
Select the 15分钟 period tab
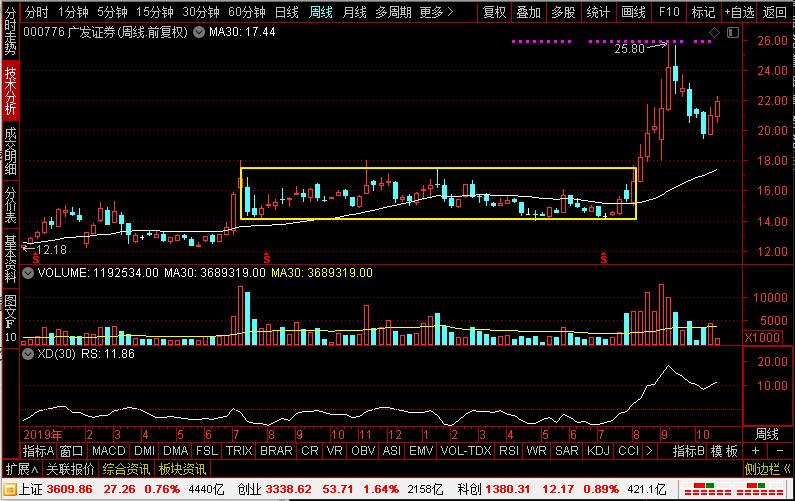pyautogui.click(x=155, y=12)
